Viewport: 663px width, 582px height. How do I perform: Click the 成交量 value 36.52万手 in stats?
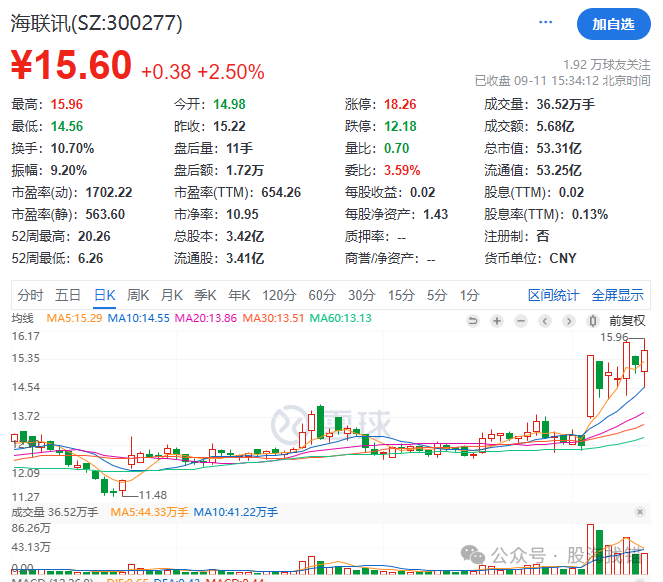[x=566, y=104]
